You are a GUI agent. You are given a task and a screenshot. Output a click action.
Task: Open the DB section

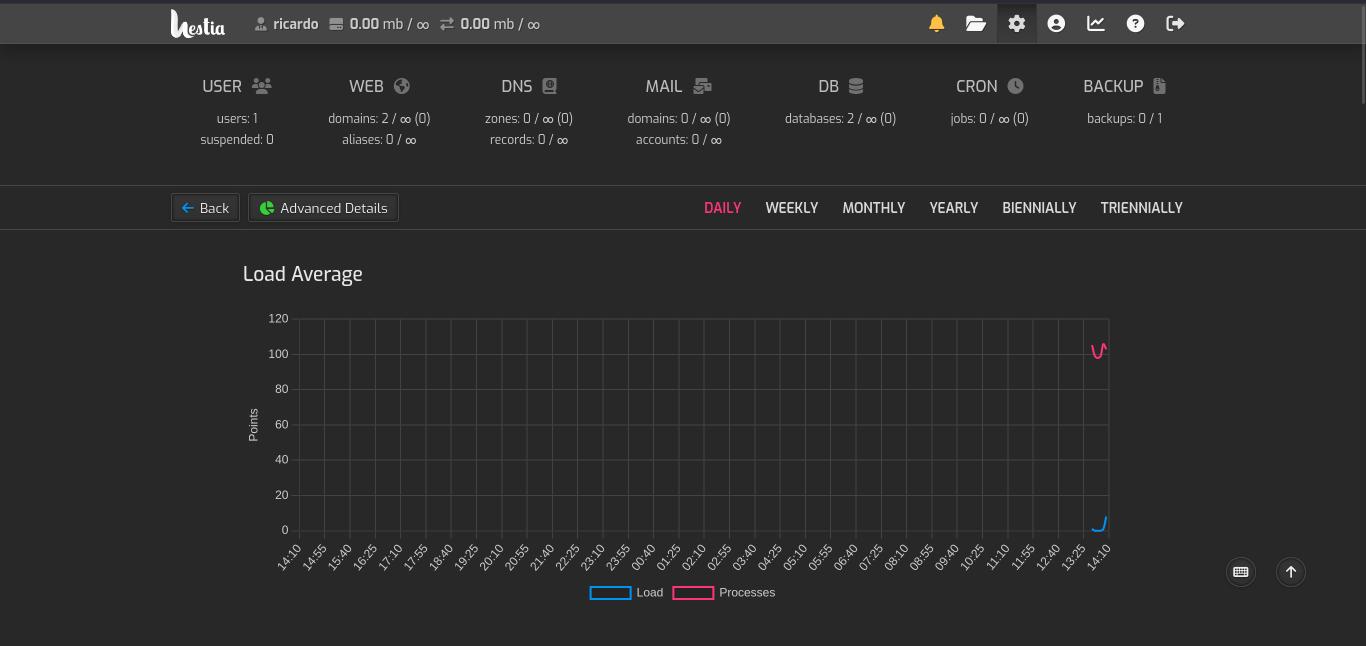[840, 86]
